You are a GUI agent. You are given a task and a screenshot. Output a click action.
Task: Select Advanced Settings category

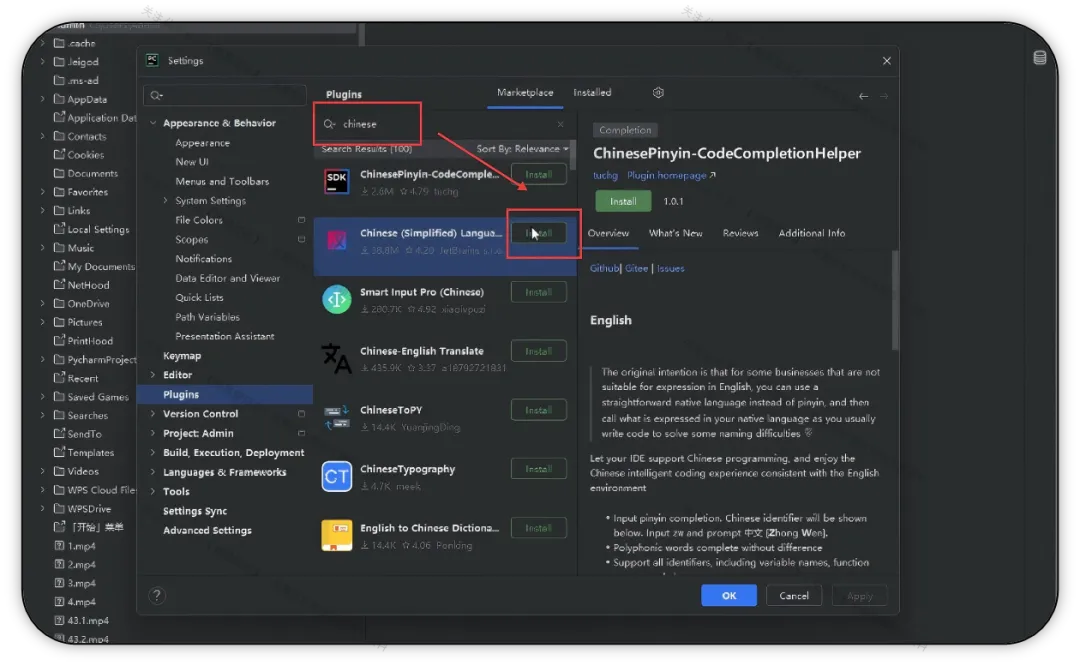click(x=207, y=530)
